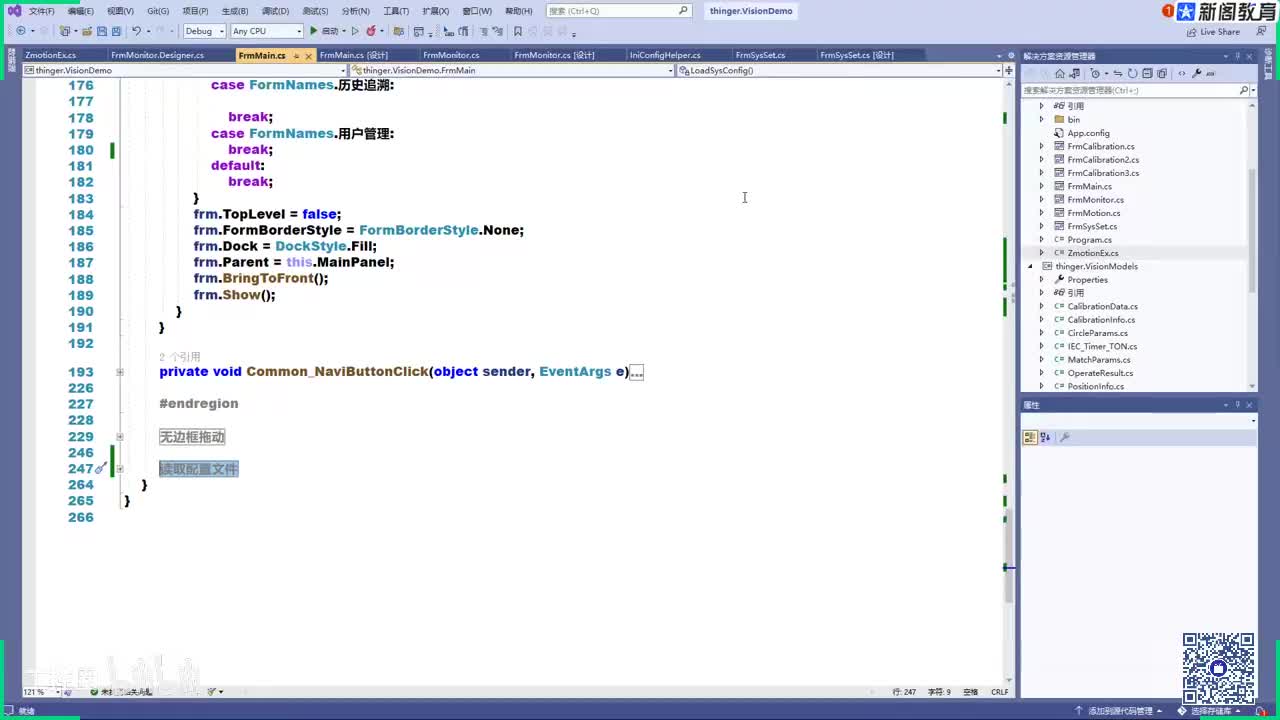Image resolution: width=1280 pixels, height=720 pixels.
Task: Click the Save All icon in the toolbar
Action: click(116, 31)
